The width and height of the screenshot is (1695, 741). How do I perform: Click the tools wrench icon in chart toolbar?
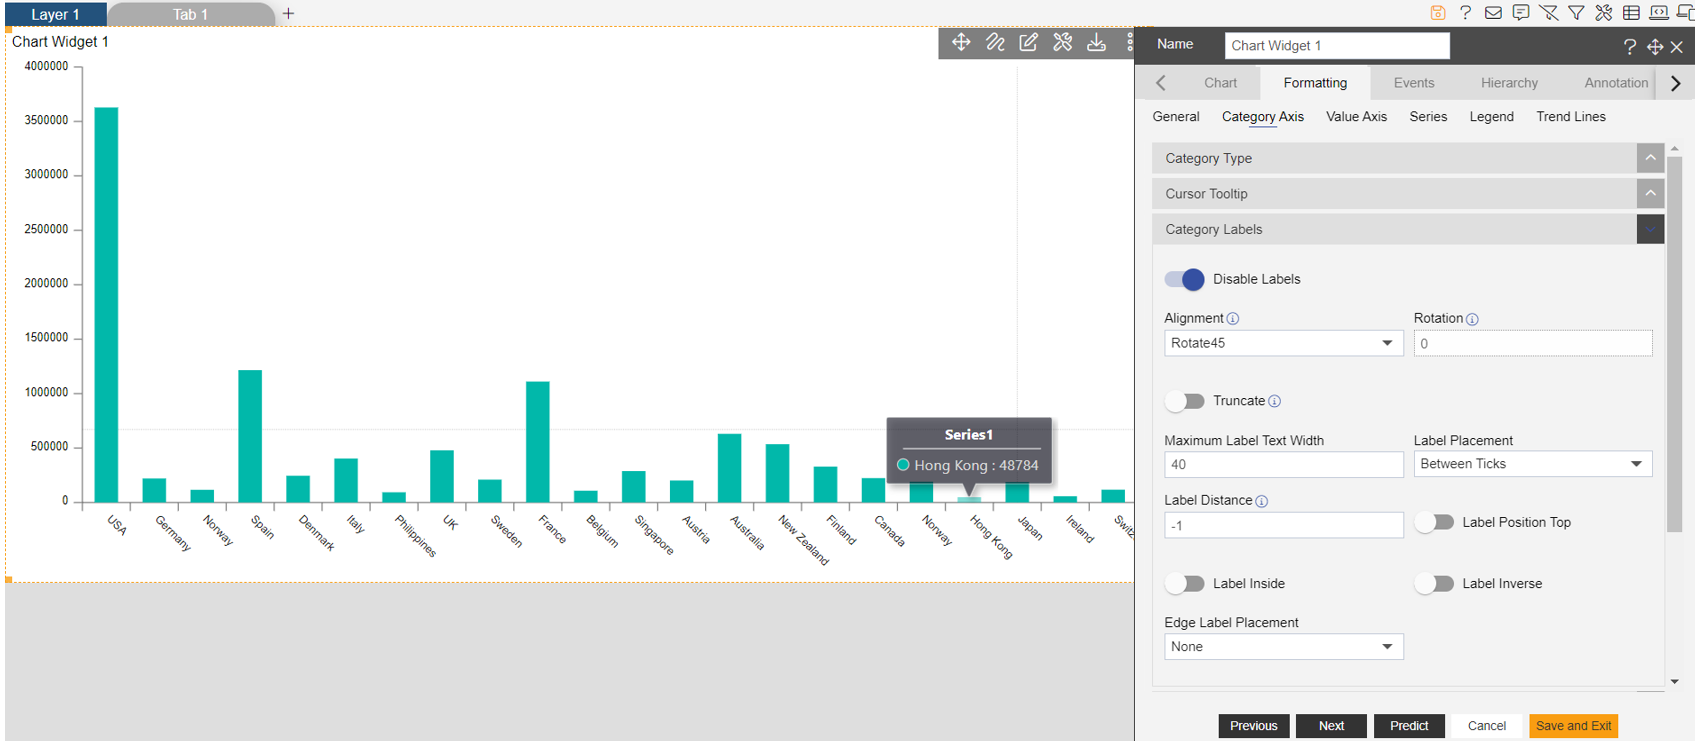tap(1062, 42)
